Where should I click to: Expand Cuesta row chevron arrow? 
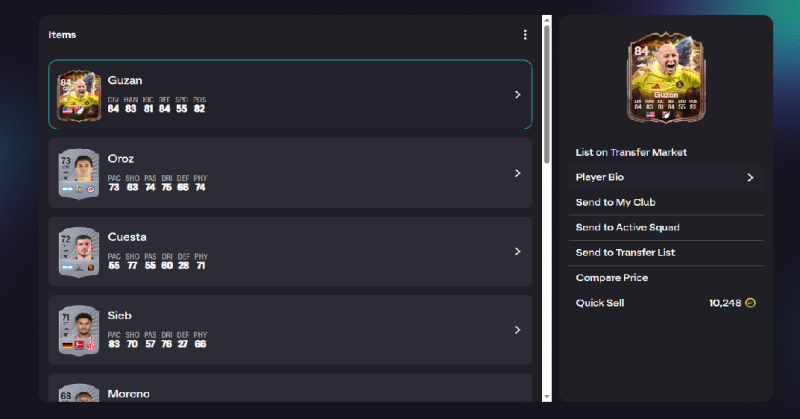coord(517,252)
